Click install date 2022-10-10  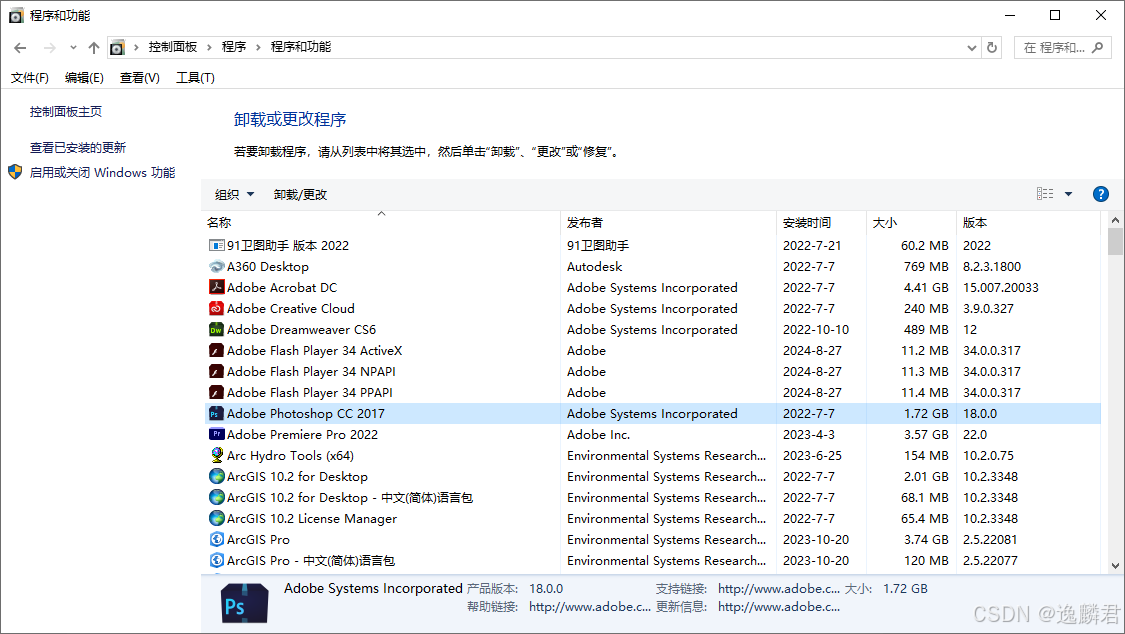816,329
